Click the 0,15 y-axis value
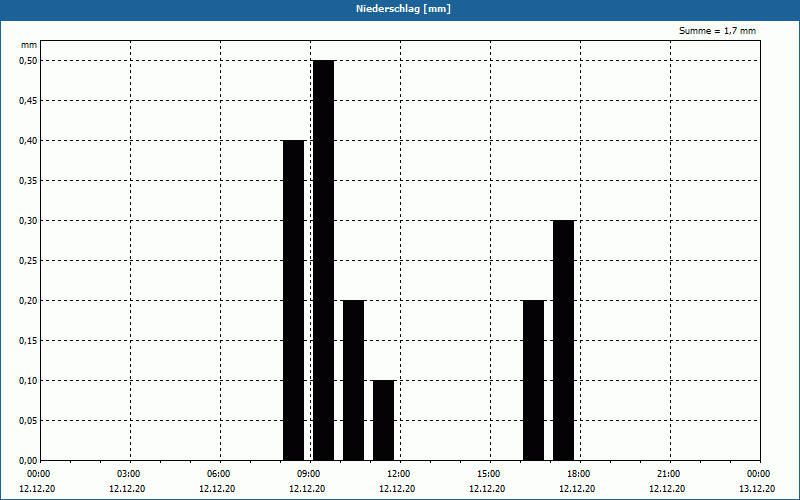 28,341
